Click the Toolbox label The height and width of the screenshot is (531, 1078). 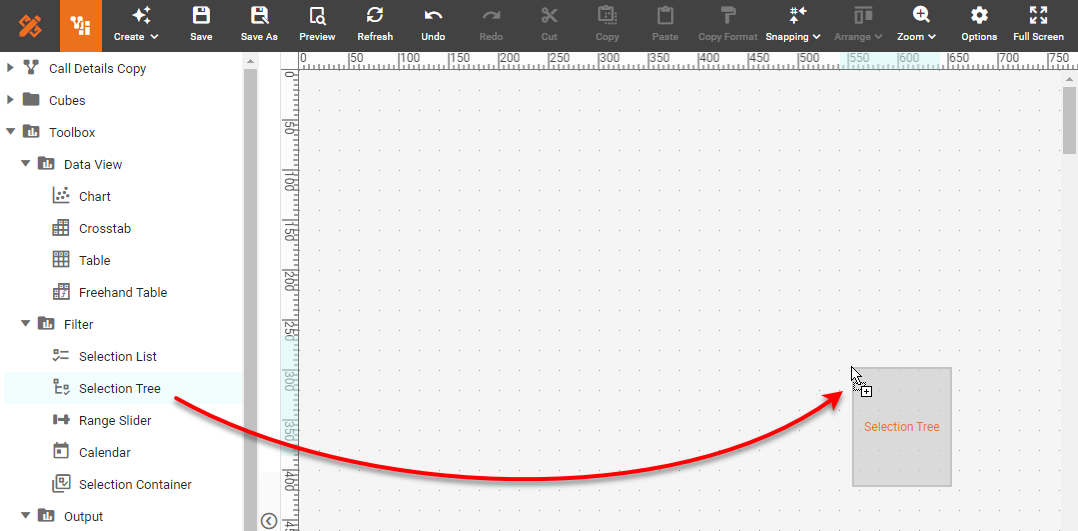click(72, 133)
